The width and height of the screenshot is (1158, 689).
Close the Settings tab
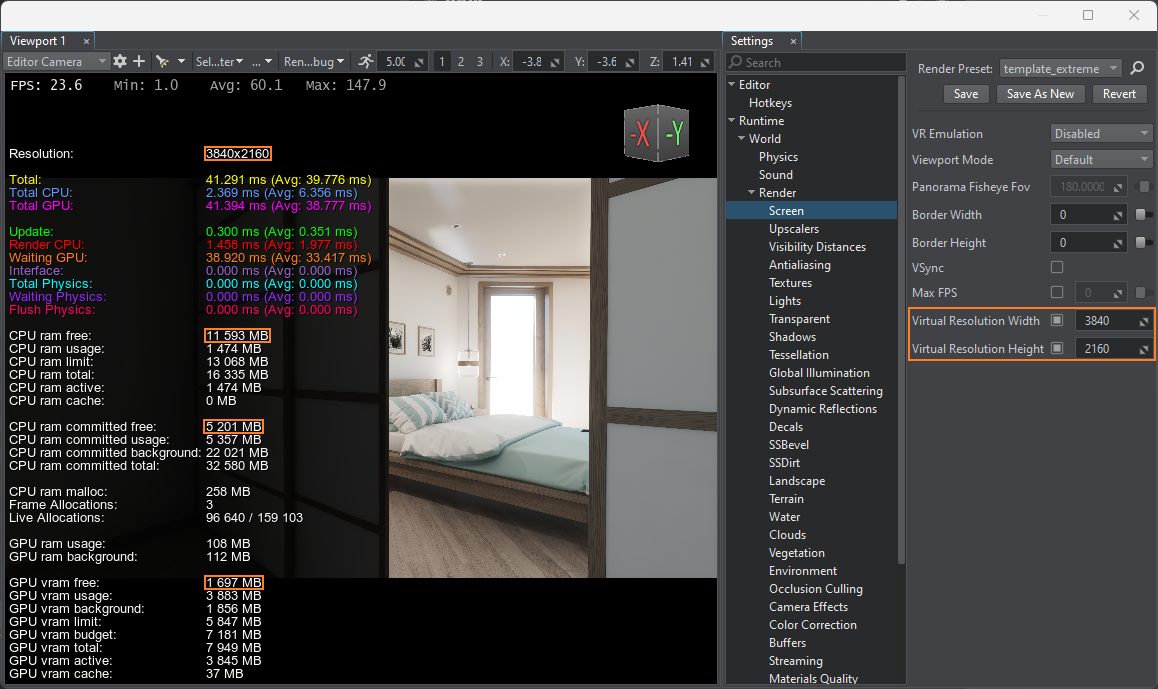pos(793,41)
